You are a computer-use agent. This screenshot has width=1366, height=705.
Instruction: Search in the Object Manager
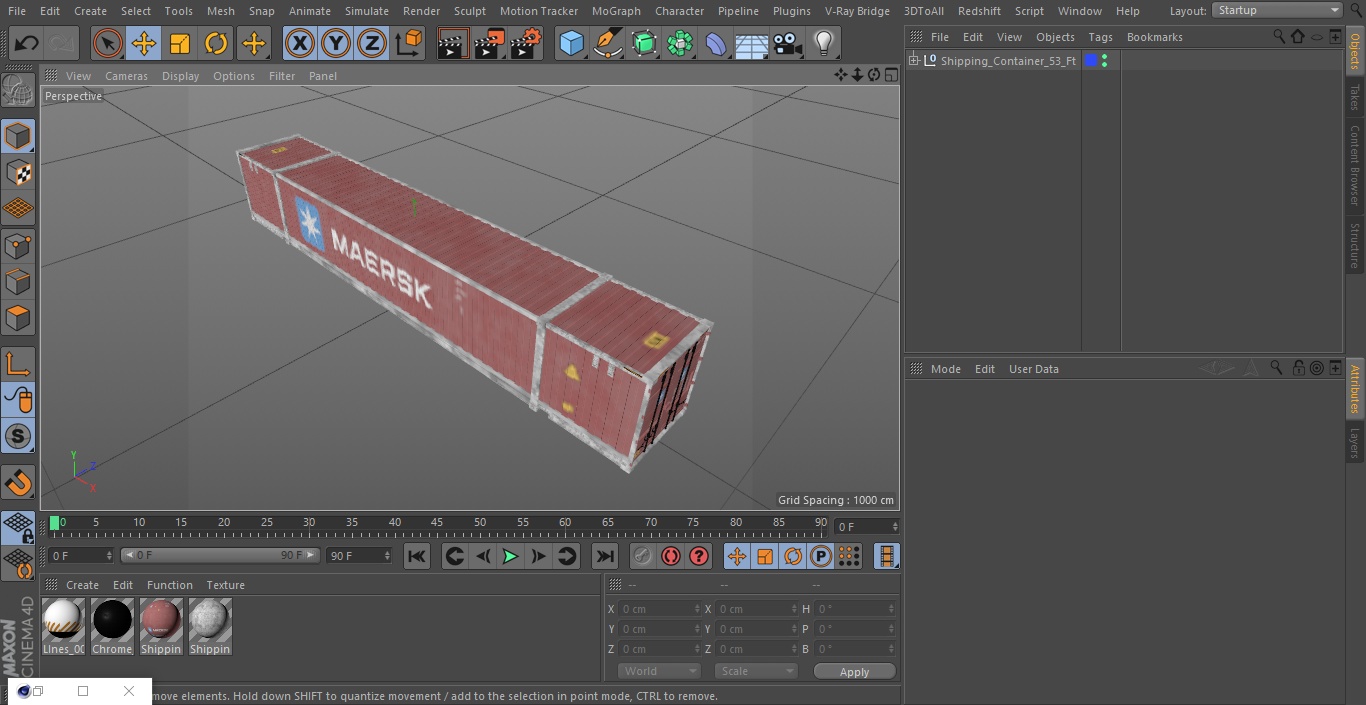[1279, 36]
